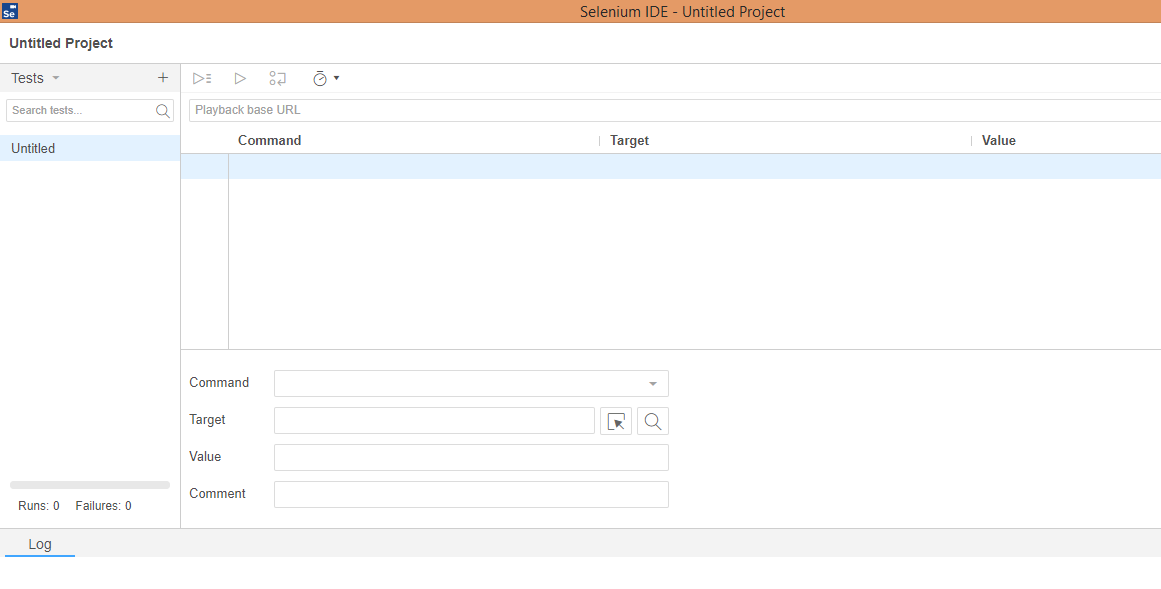Click the test run progress bar
Viewport: 1161px width, 589px height.
90,485
